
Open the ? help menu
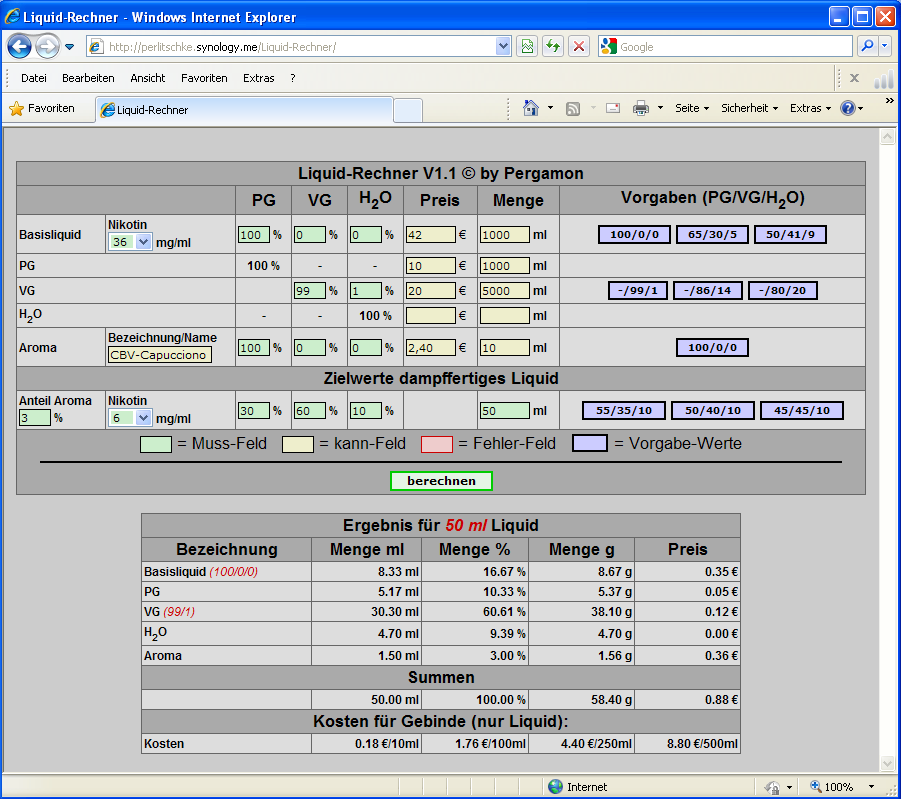tap(292, 78)
